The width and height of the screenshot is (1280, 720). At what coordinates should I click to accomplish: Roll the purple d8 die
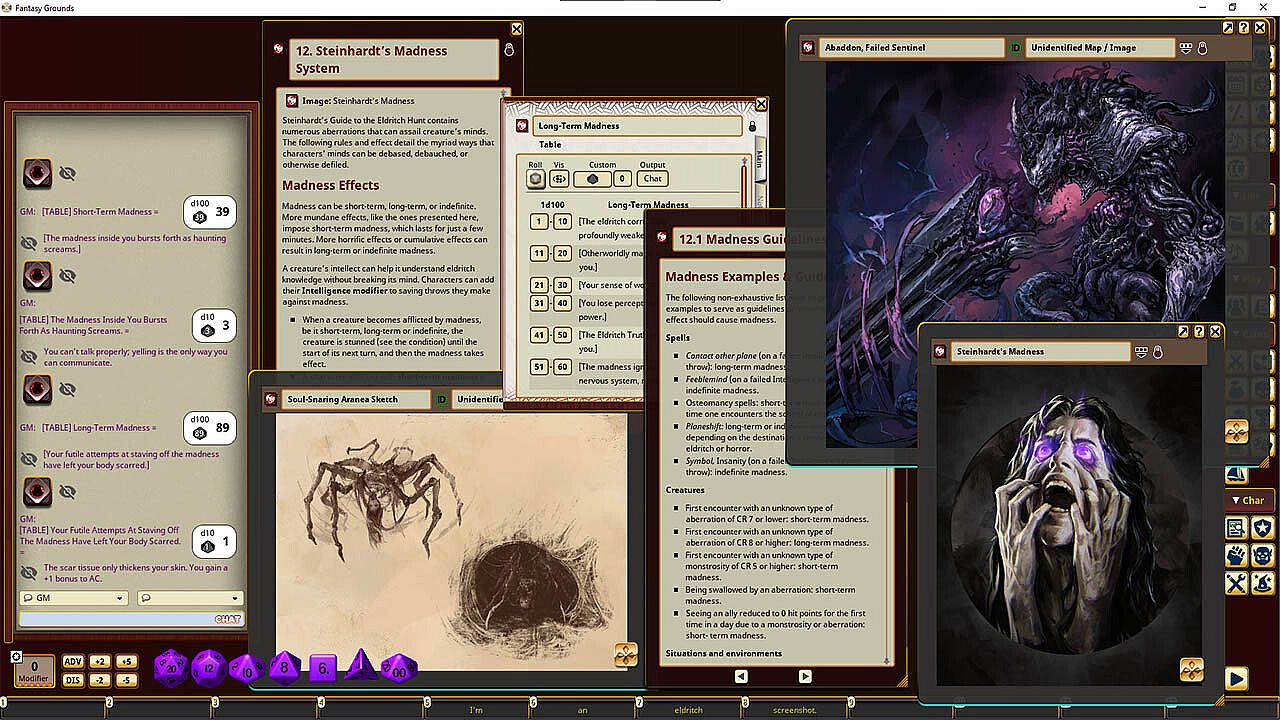[x=284, y=668]
